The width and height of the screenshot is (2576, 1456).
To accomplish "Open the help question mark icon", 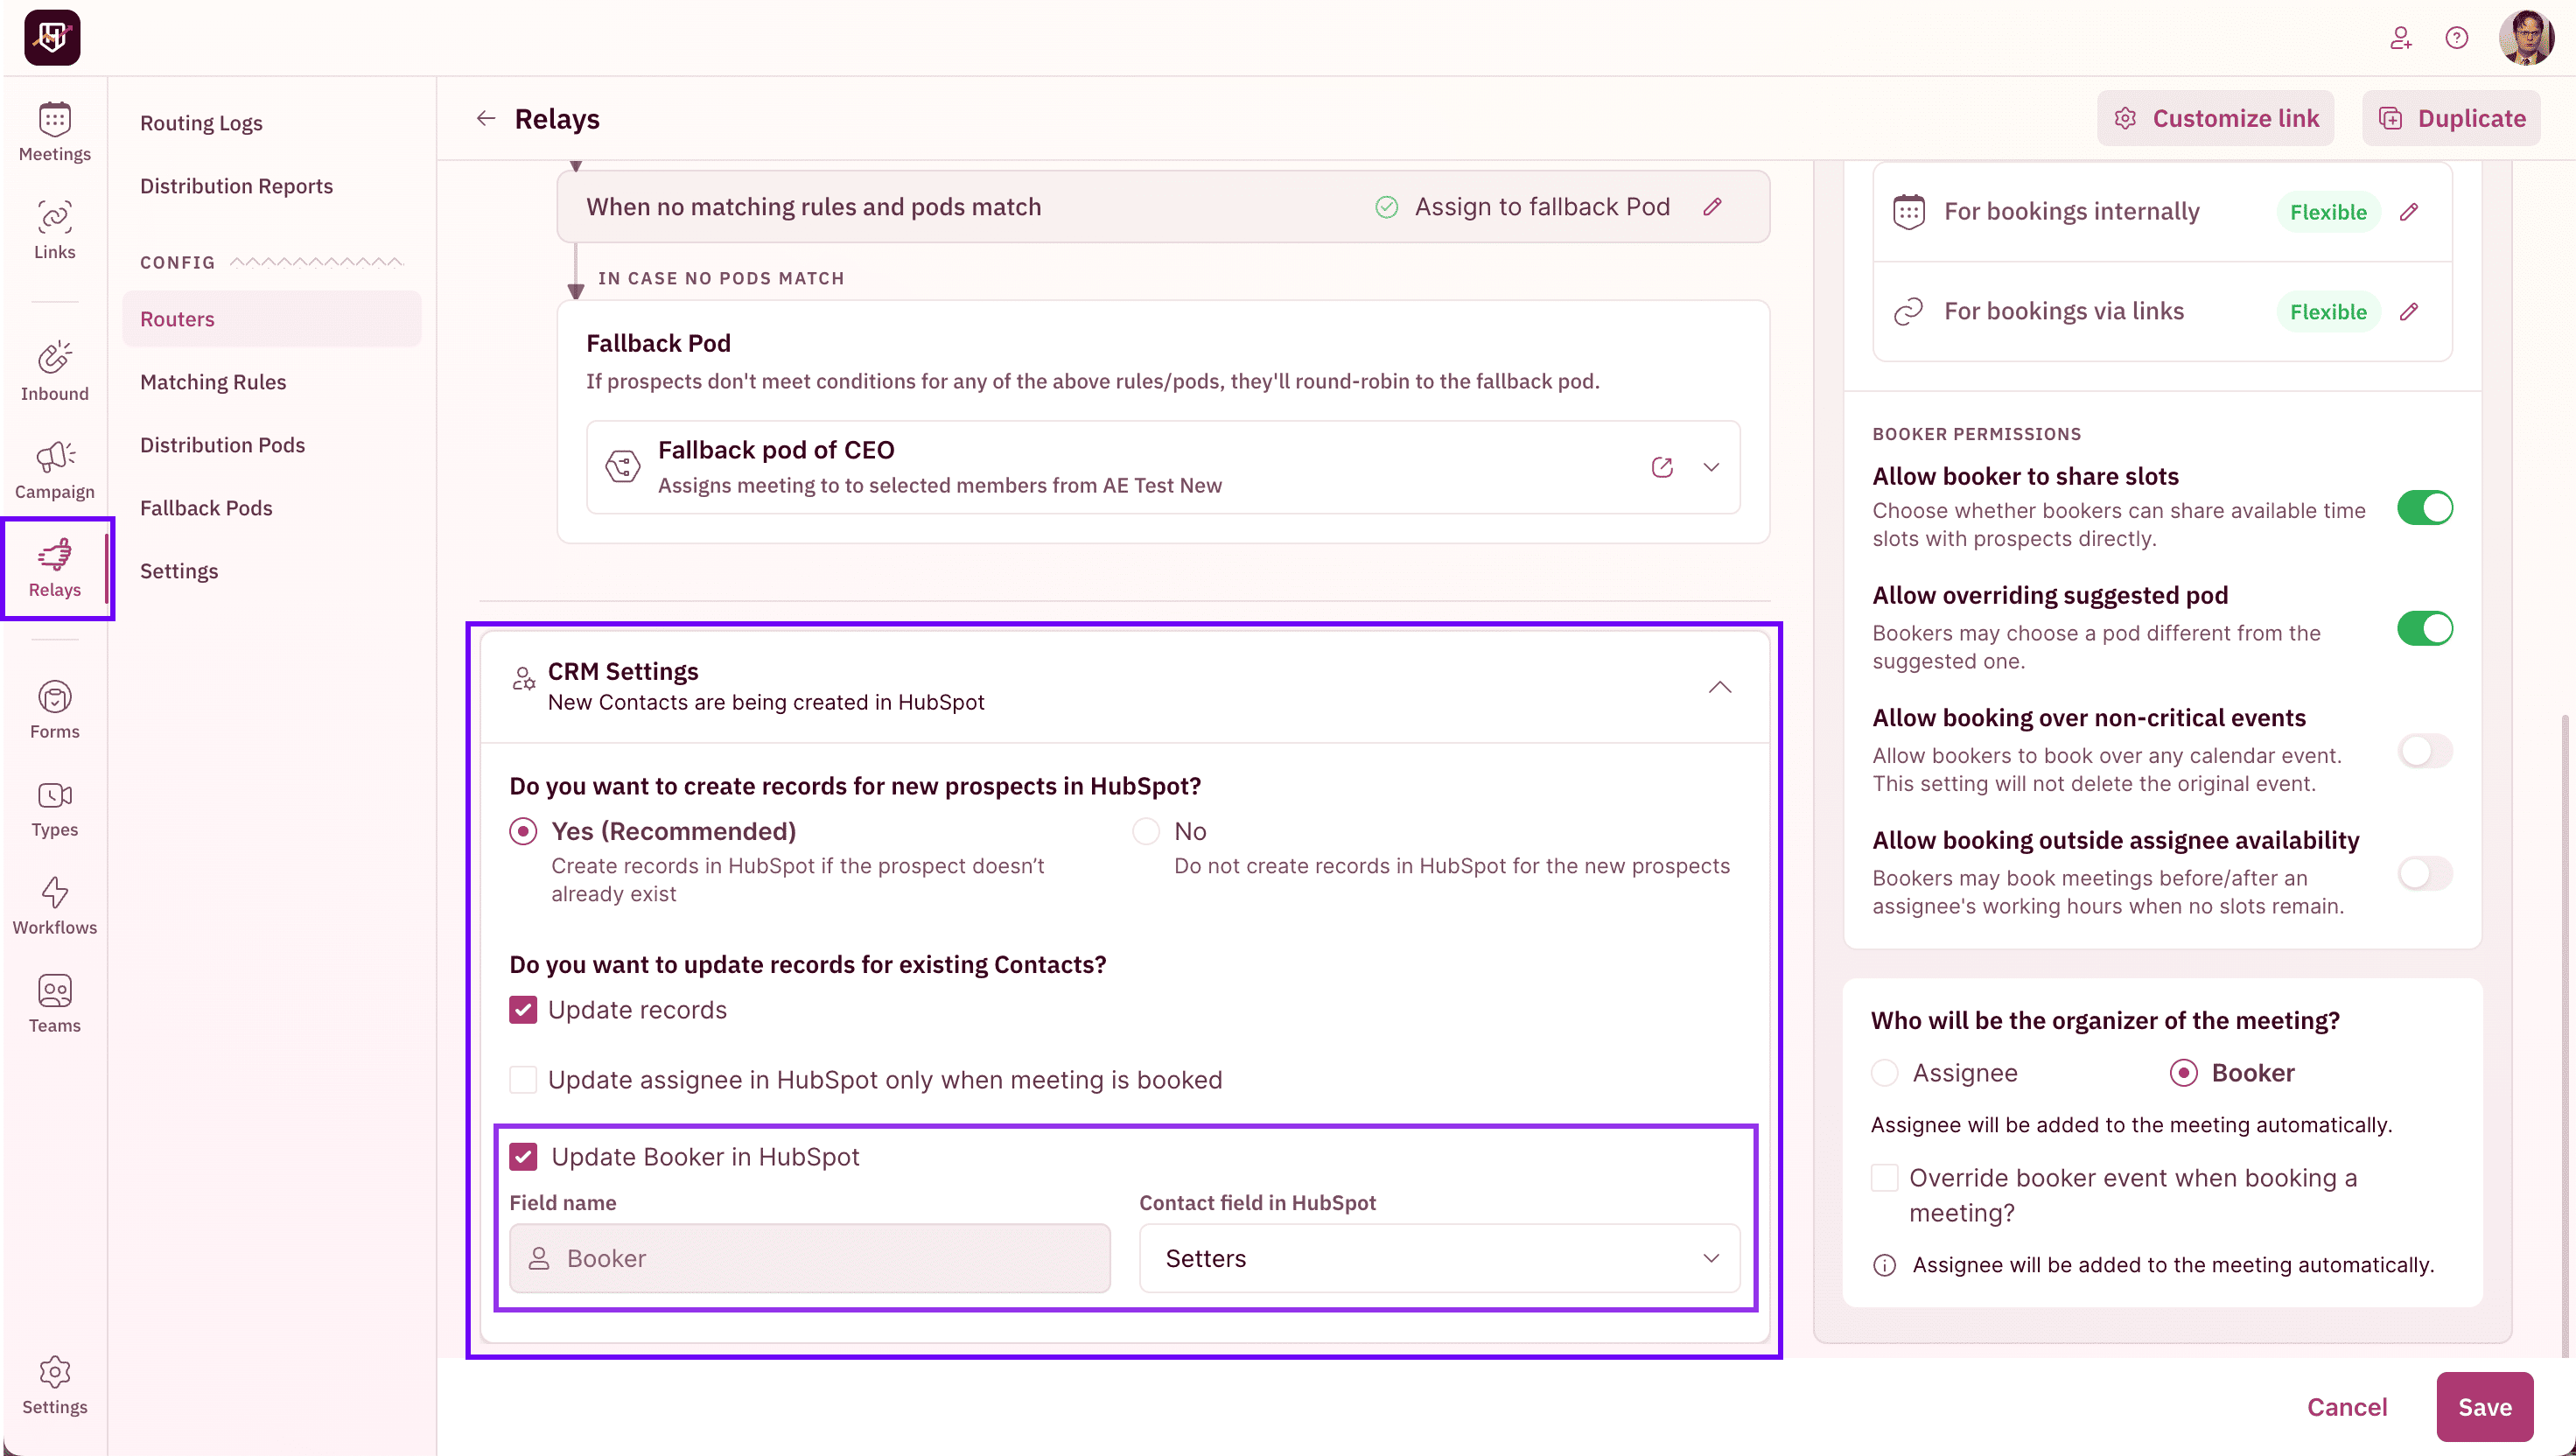I will [x=2456, y=38].
